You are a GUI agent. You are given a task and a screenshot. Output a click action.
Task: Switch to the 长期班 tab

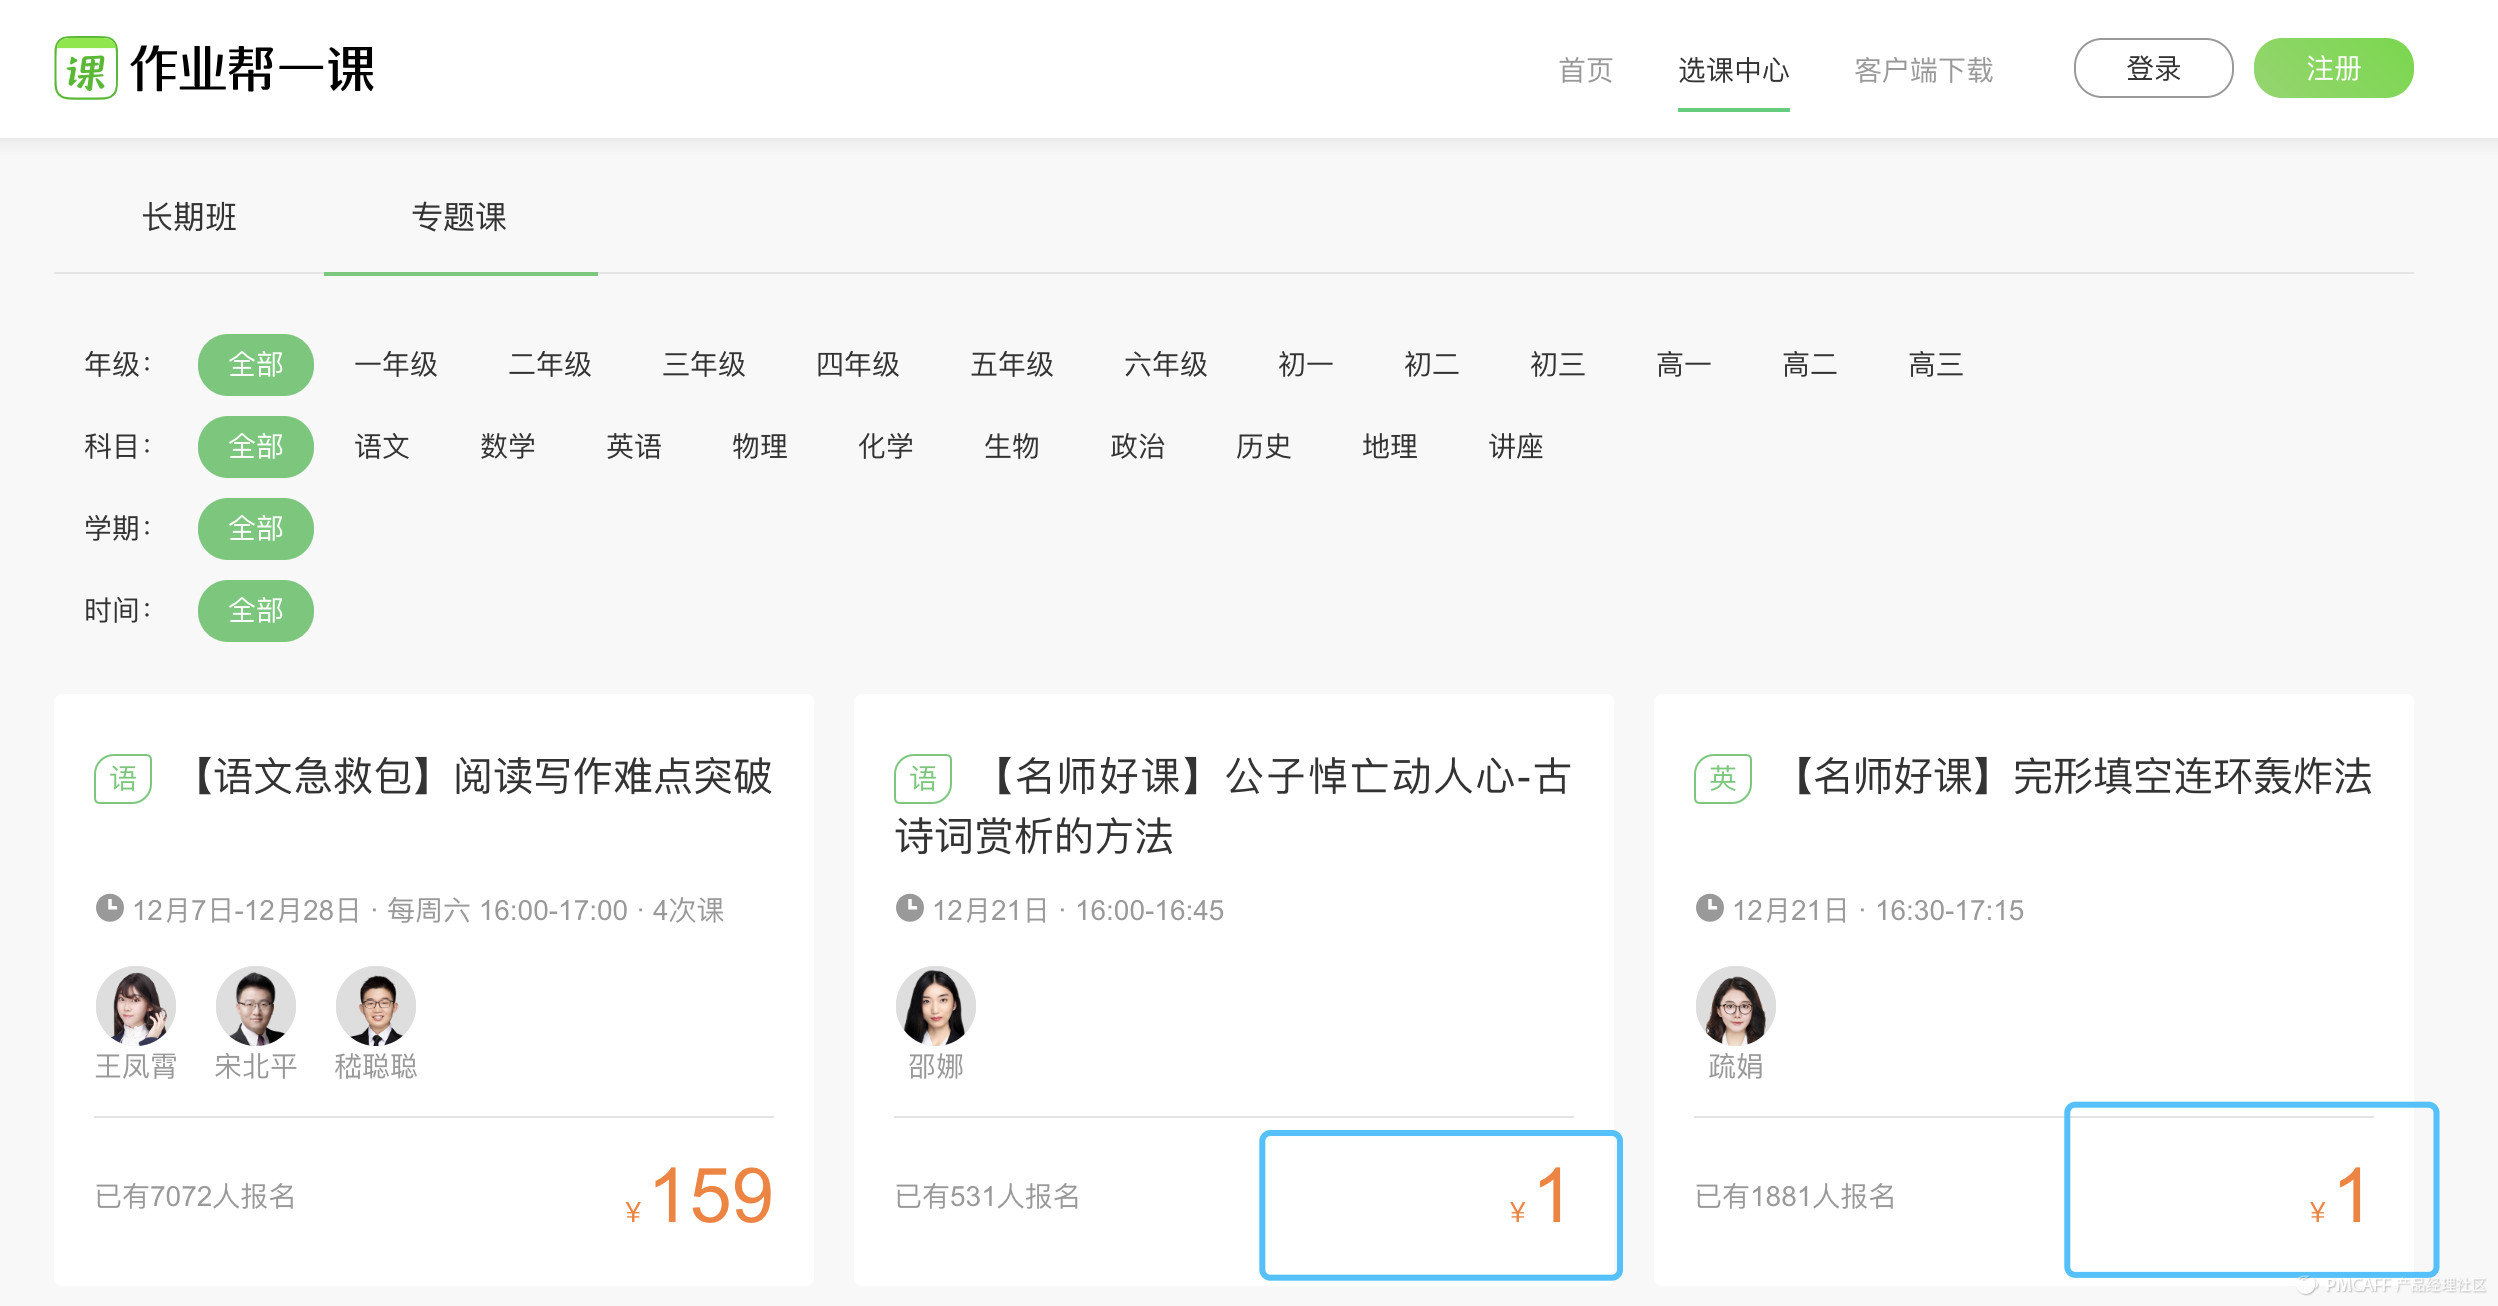(189, 217)
